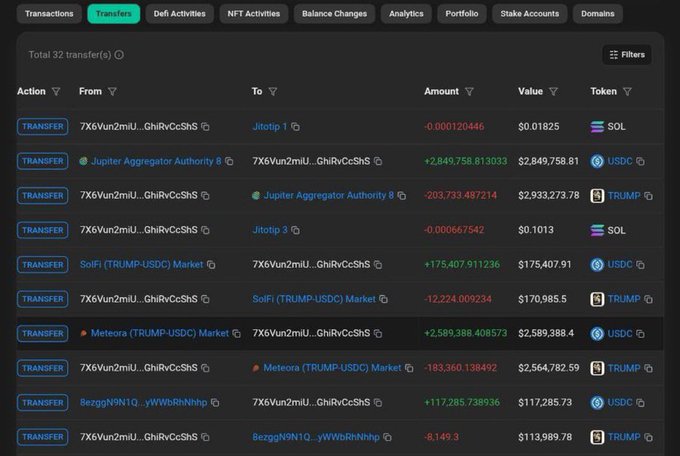Screen dimensions: 680x456
Task: Open SolFi (TRUMP-USDC) Market in From column
Action: [x=141, y=265]
